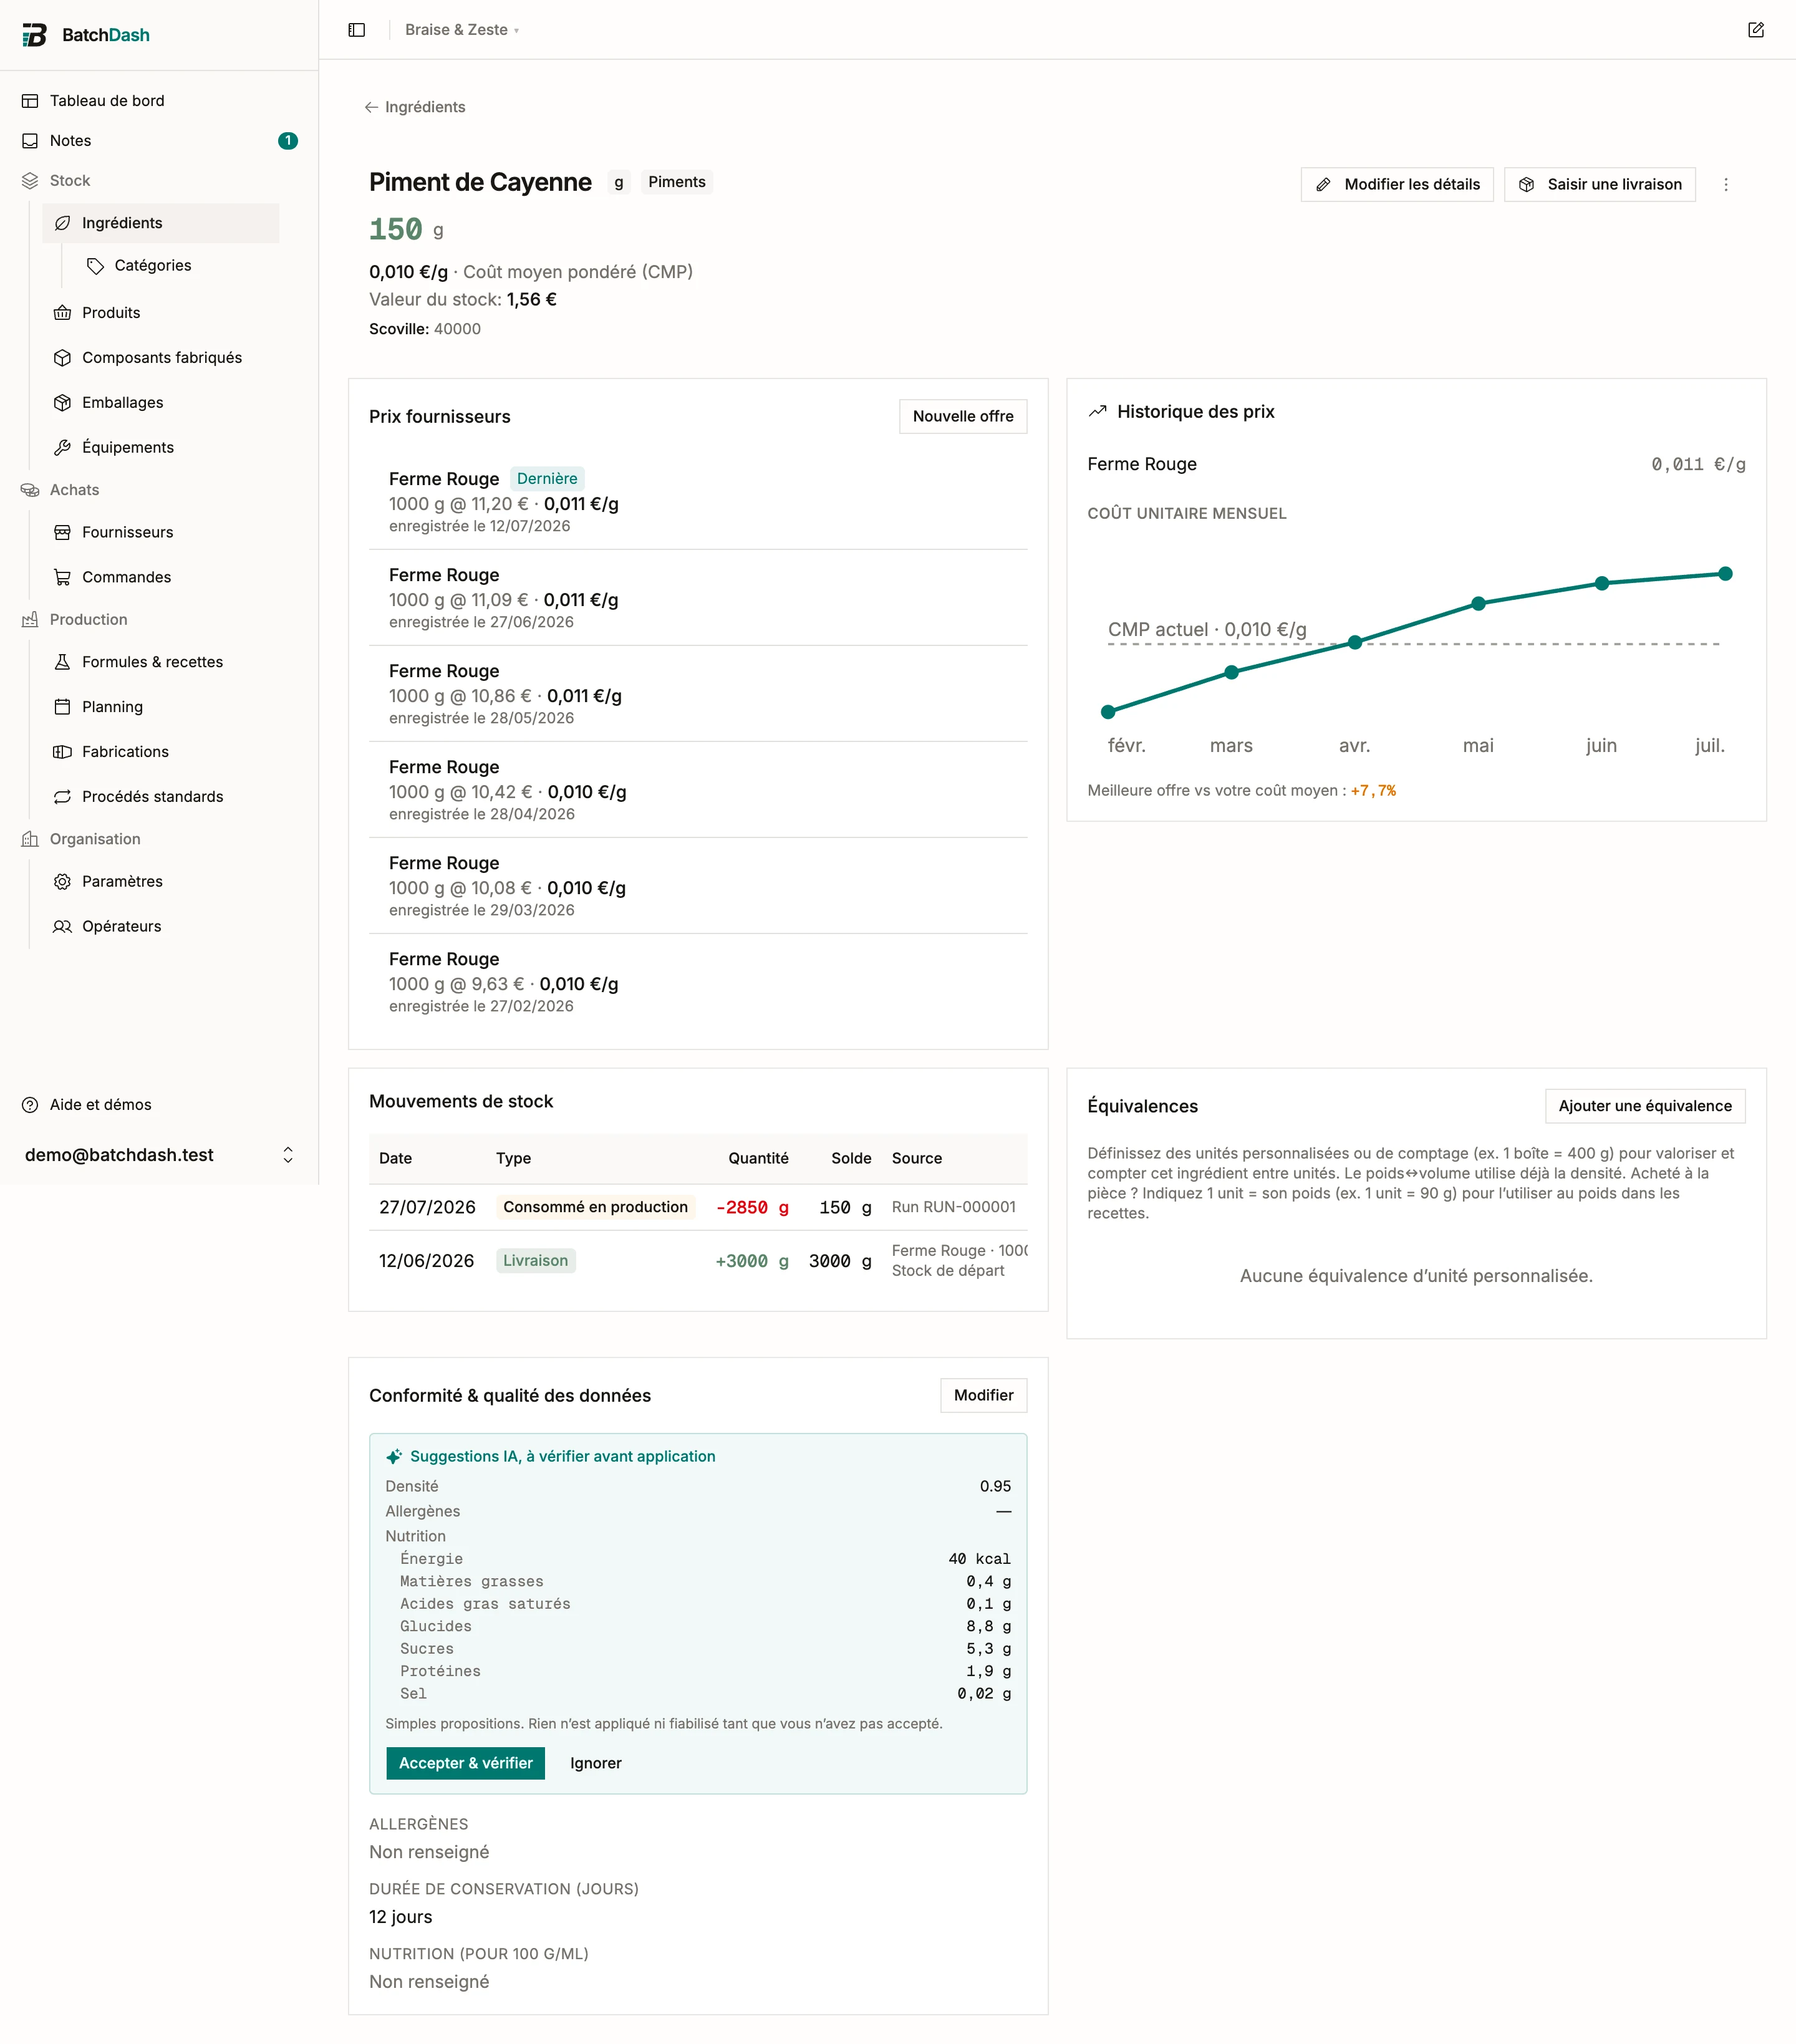Click the Piments category tag
This screenshot has width=1796, height=2044.
[x=677, y=182]
